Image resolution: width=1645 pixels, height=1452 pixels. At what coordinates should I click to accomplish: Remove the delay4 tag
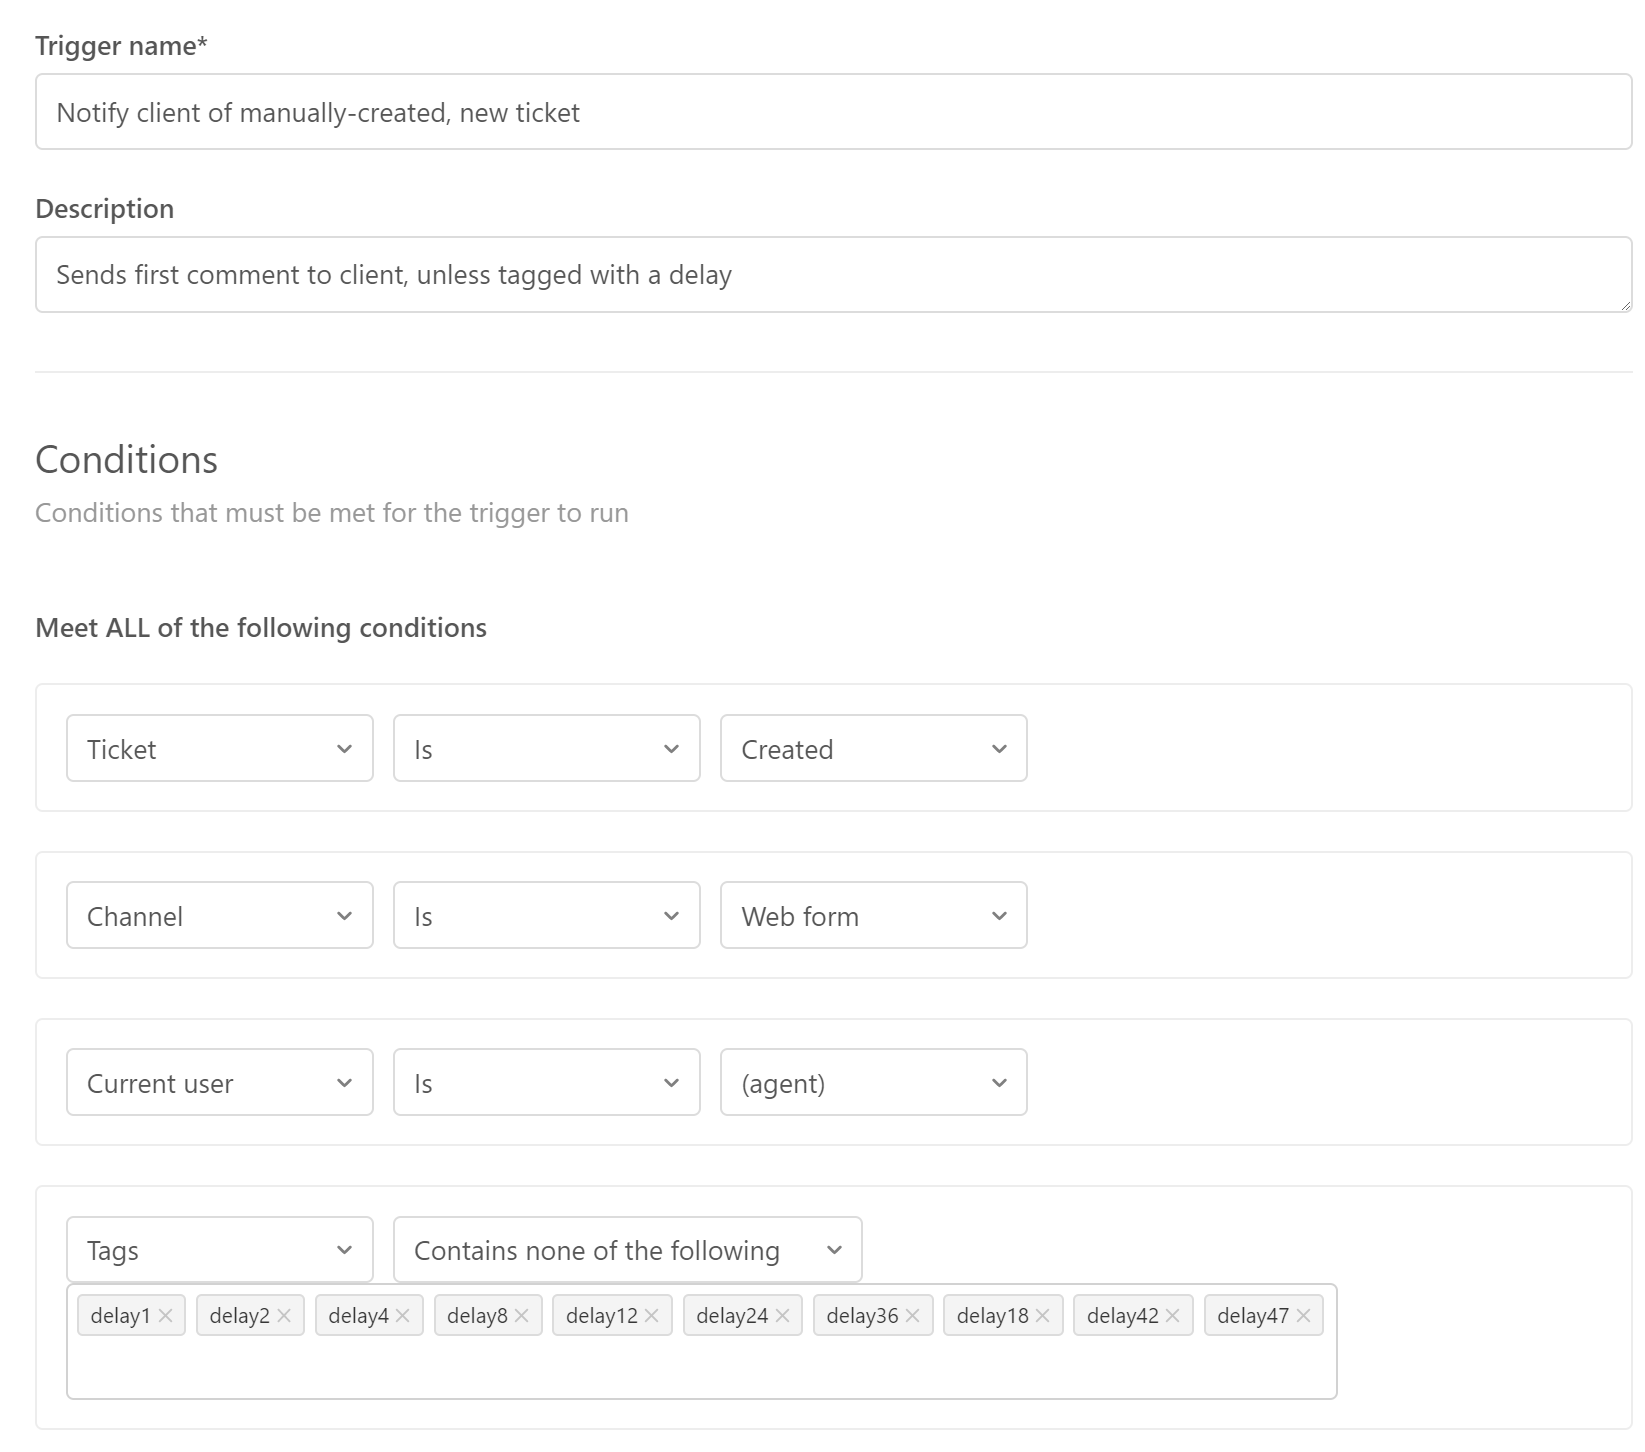tap(403, 1316)
